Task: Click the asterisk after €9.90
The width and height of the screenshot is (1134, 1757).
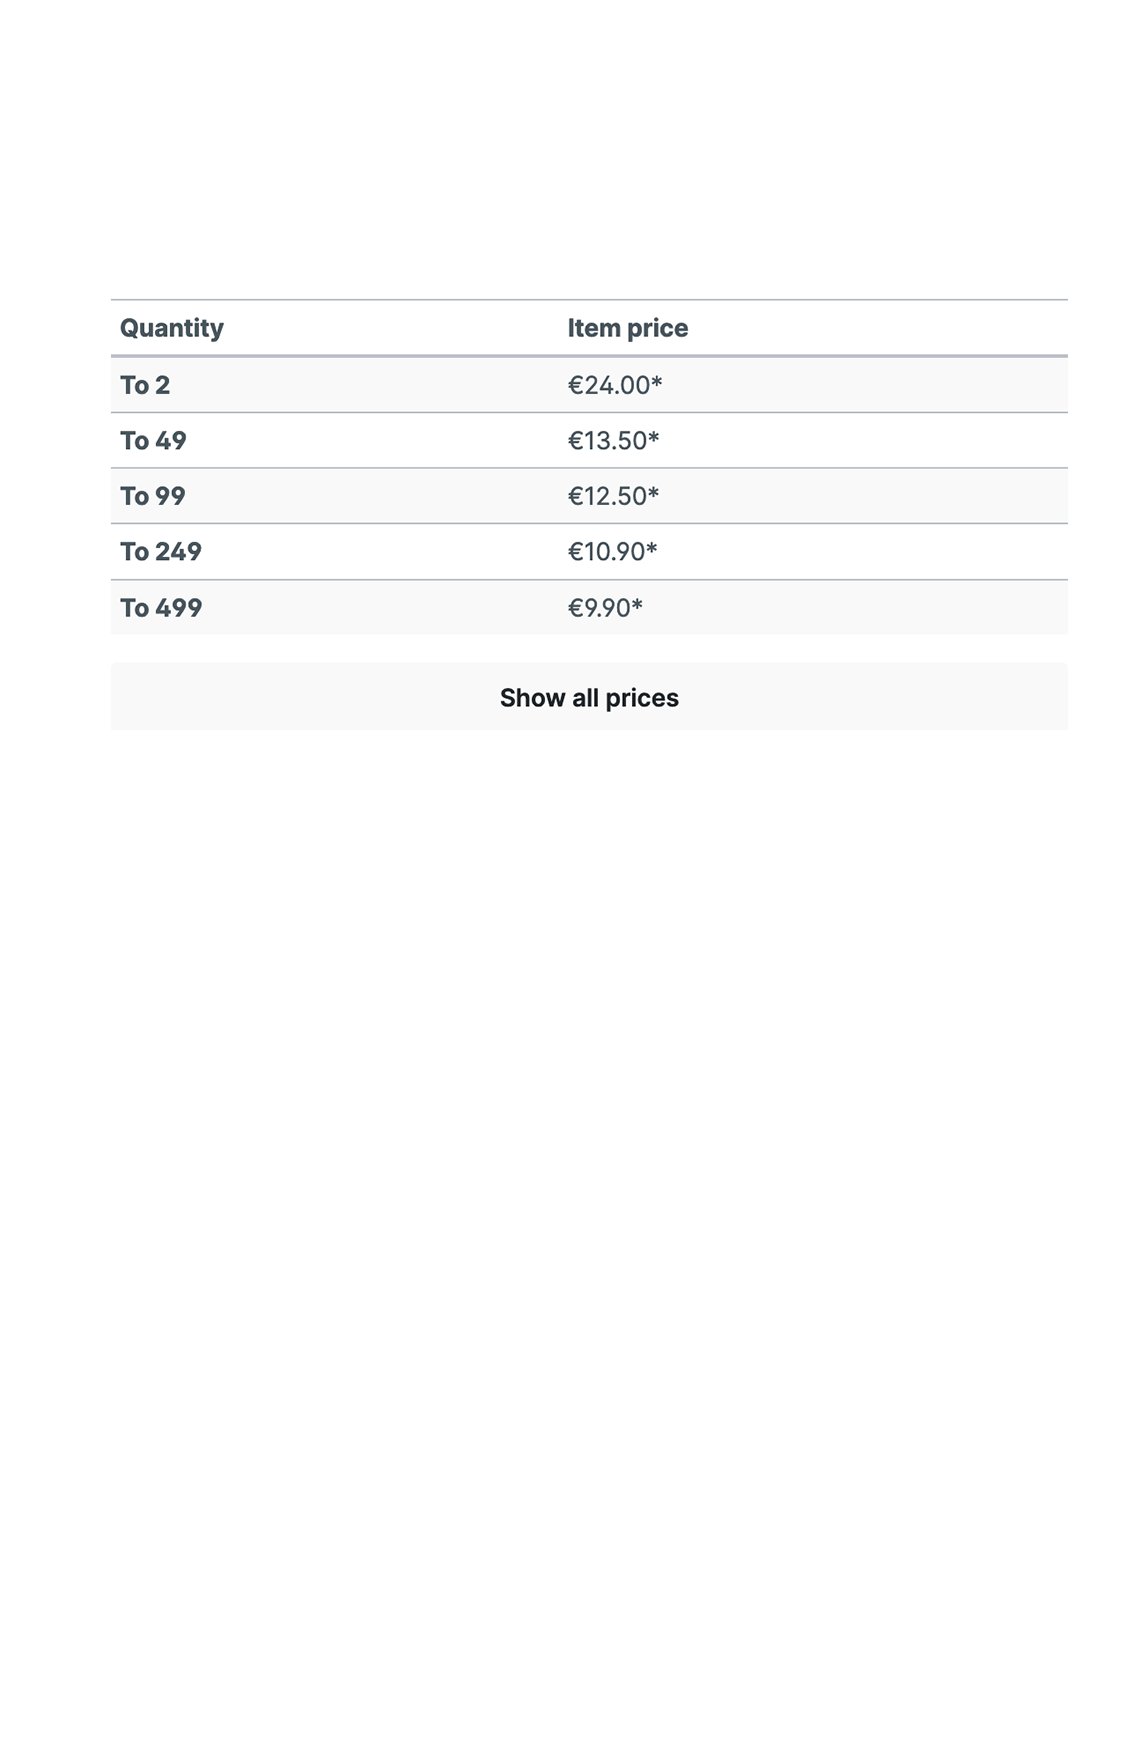Action: (637, 604)
